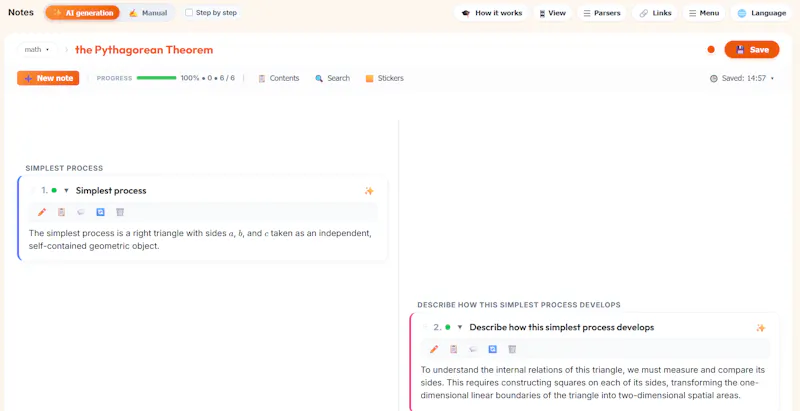Click the PROGRESS label
This screenshot has width=800, height=411.
pos(114,79)
